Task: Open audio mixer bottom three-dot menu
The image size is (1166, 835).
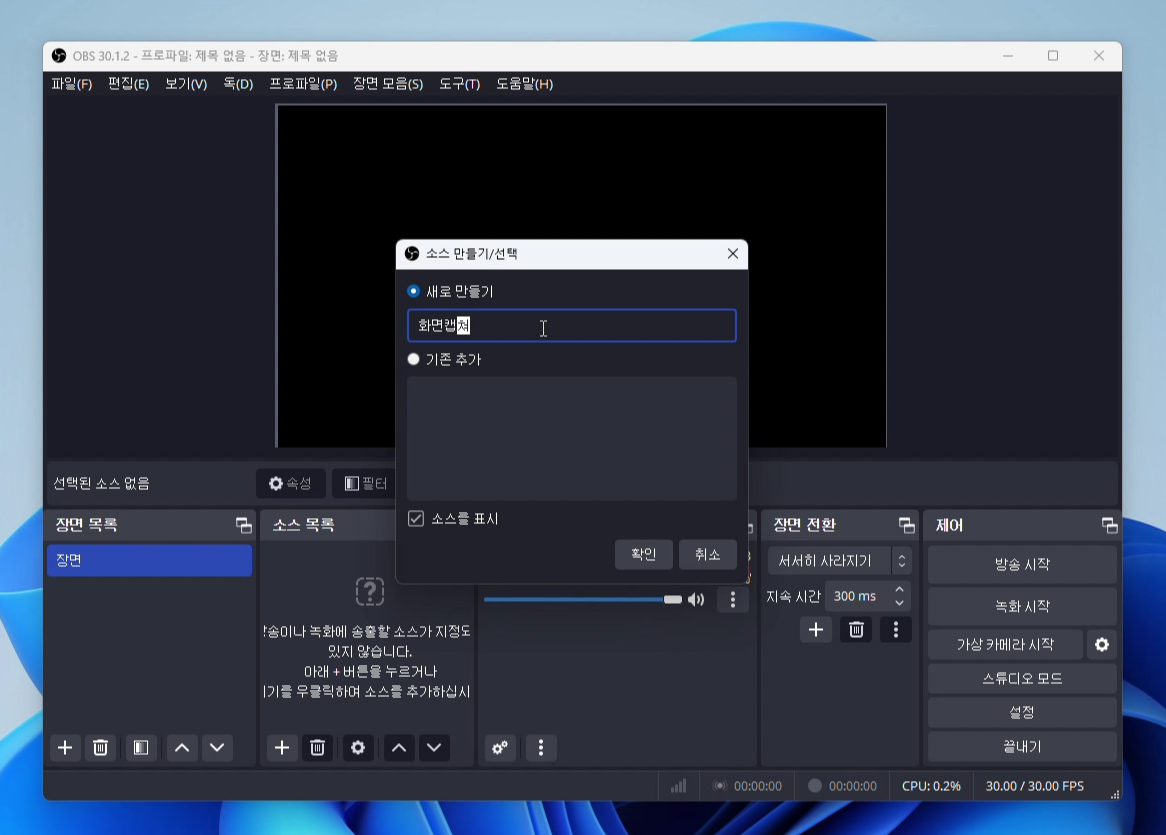Action: (541, 747)
